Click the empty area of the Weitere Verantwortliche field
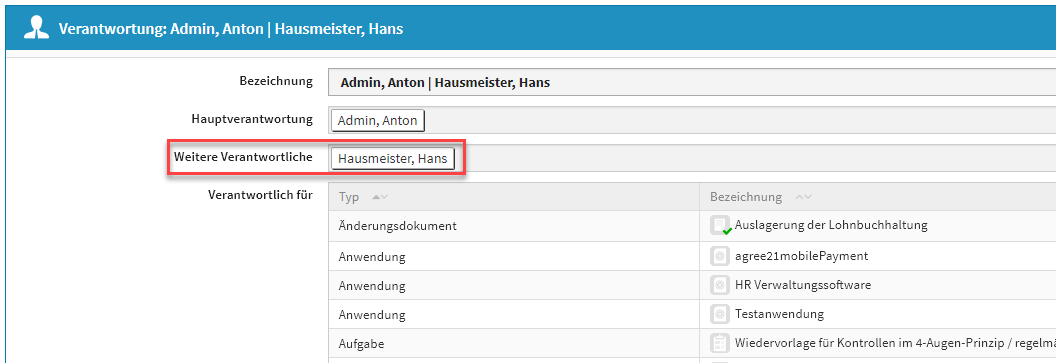This screenshot has width=1056, height=363. coord(754,159)
